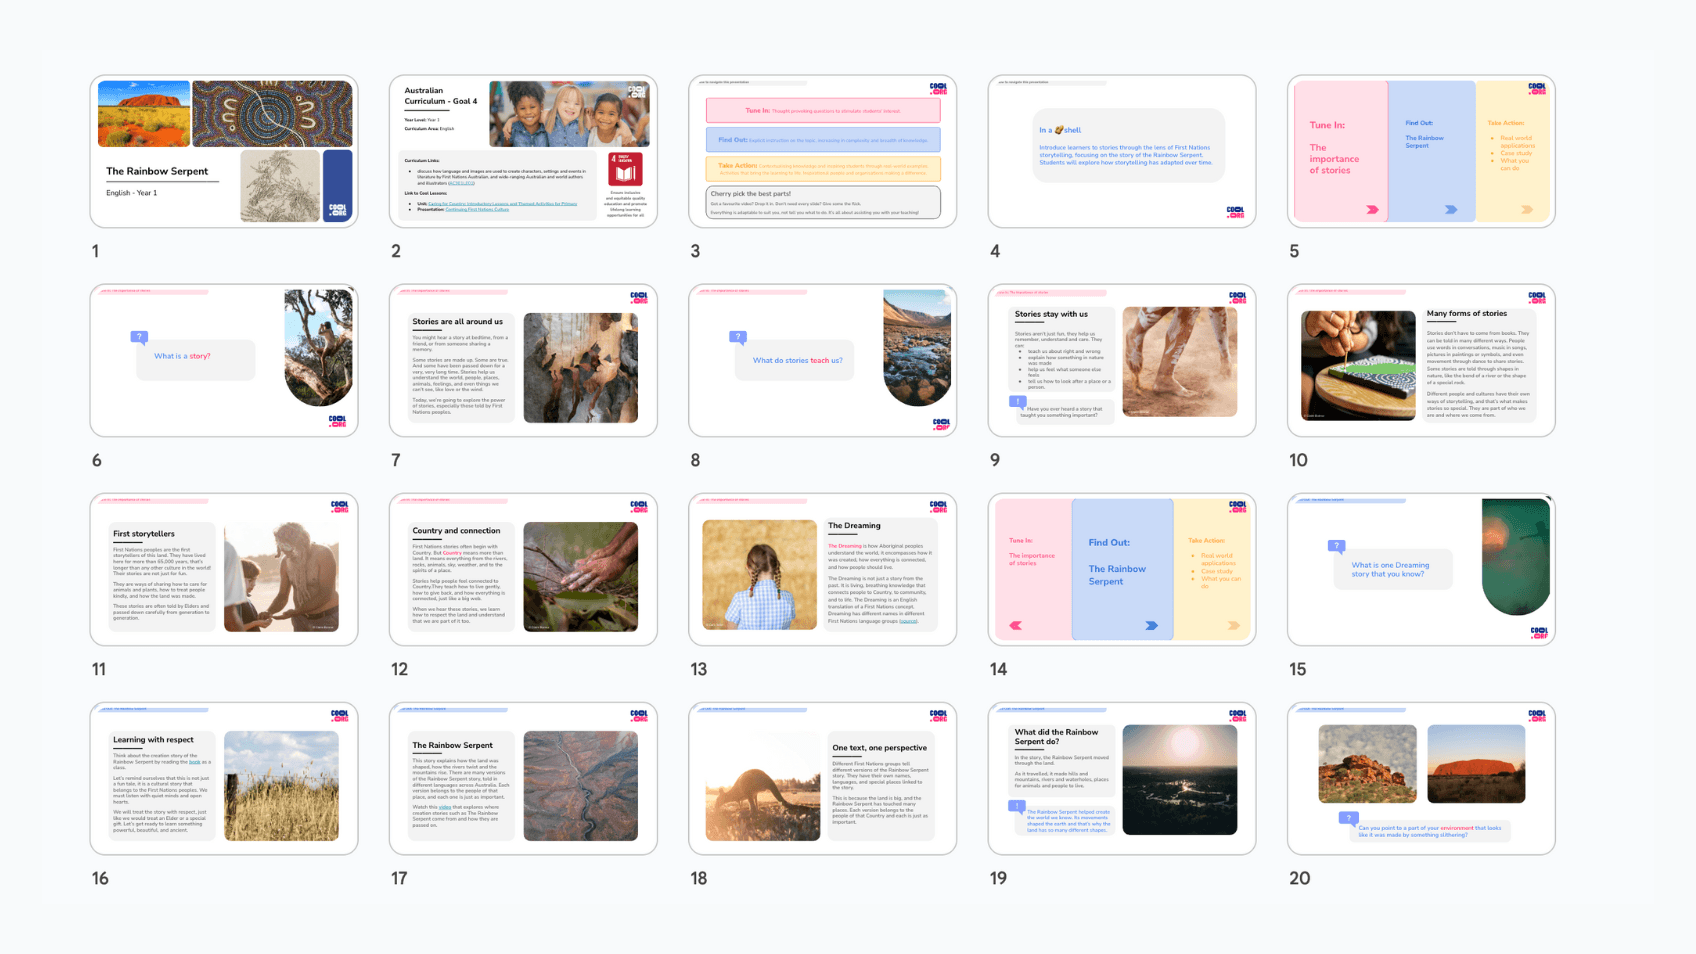The height and width of the screenshot is (954, 1696).
Task: Select the 'One text, one perspective' slide 18
Action: (x=822, y=778)
